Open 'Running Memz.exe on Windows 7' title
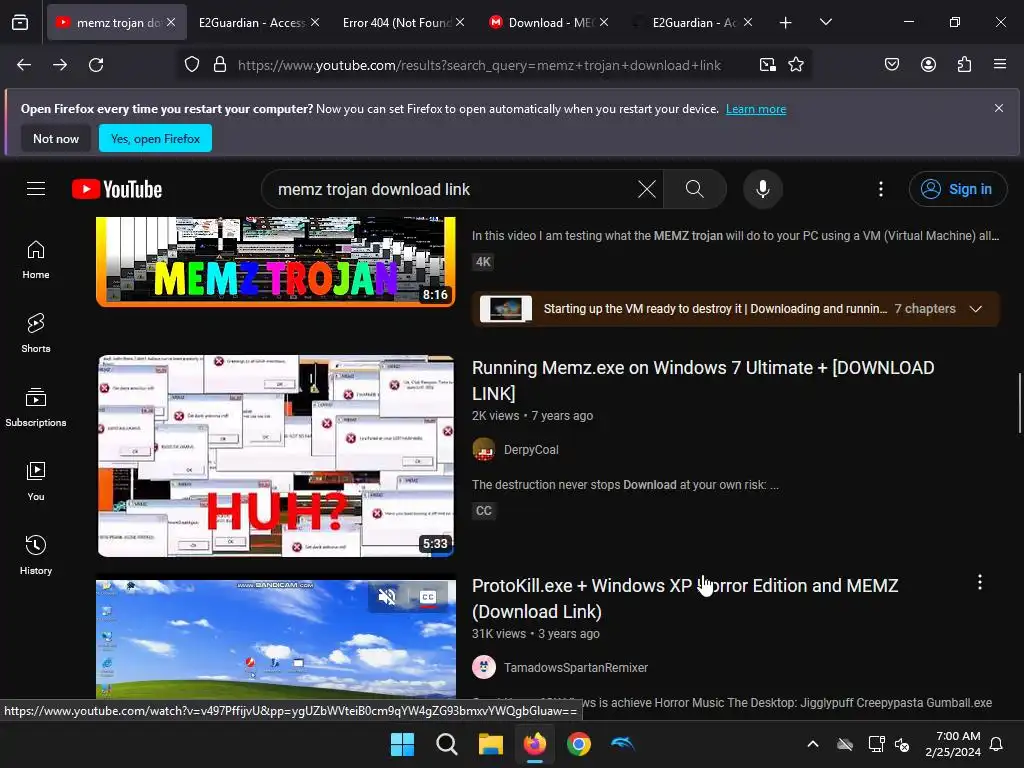 click(x=703, y=380)
